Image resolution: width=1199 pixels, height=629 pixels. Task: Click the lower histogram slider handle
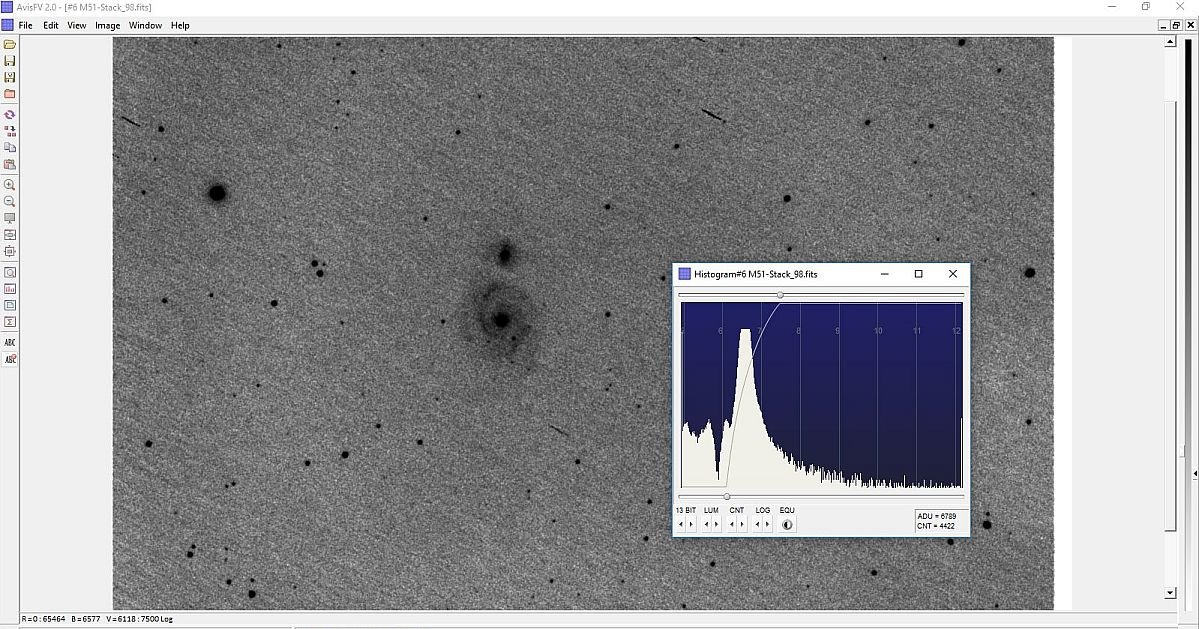[726, 497]
